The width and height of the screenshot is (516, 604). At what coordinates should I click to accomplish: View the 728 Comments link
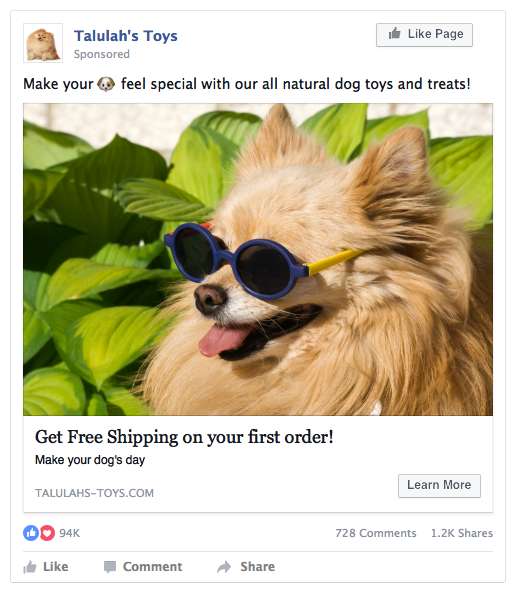click(376, 533)
